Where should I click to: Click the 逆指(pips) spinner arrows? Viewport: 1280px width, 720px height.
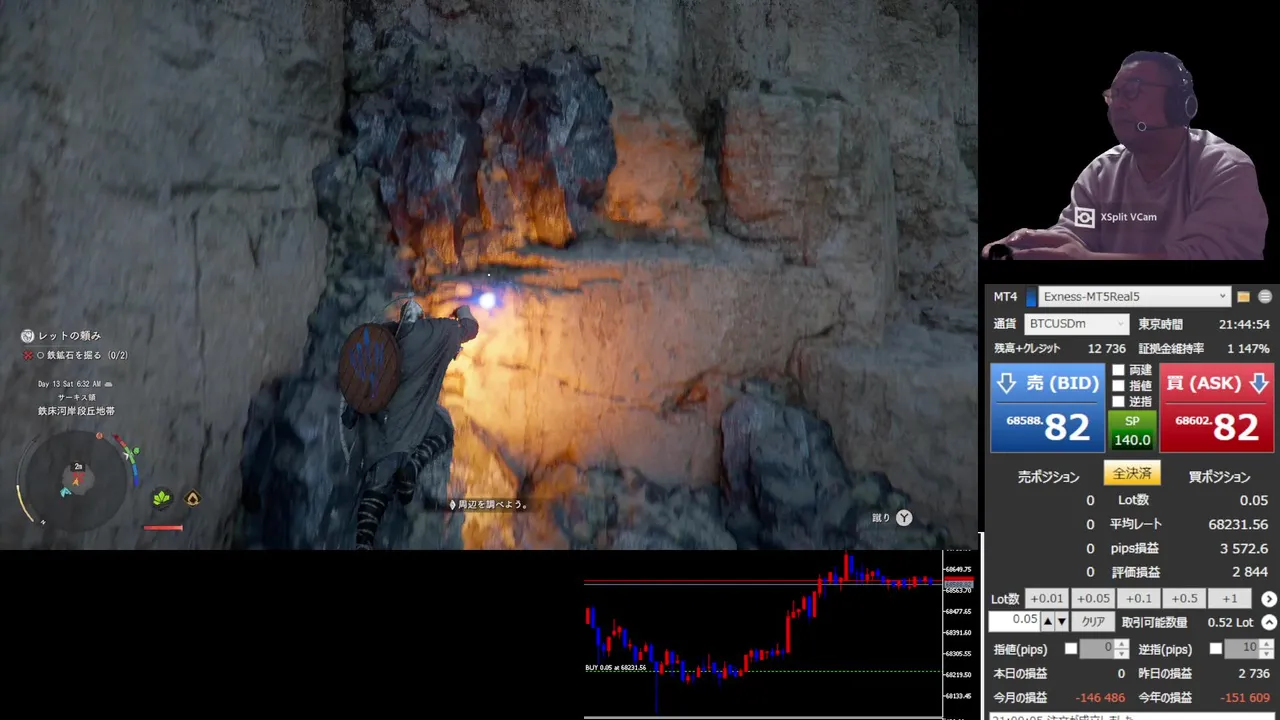(x=1267, y=649)
